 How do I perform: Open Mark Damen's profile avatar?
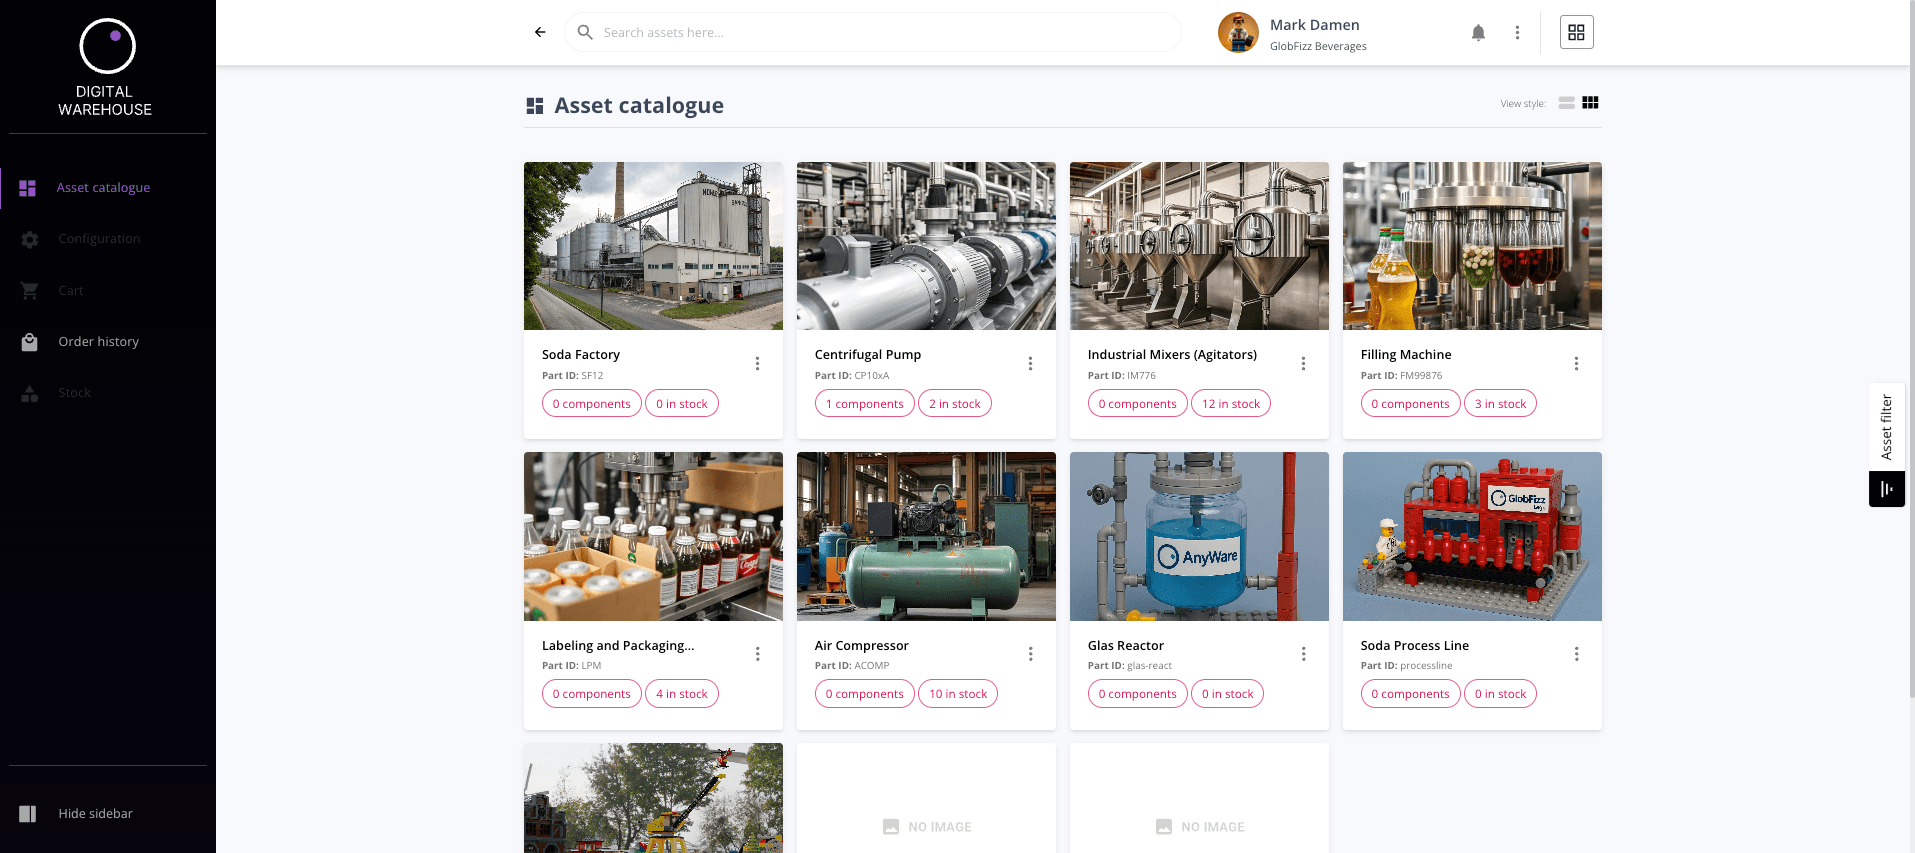click(x=1238, y=33)
